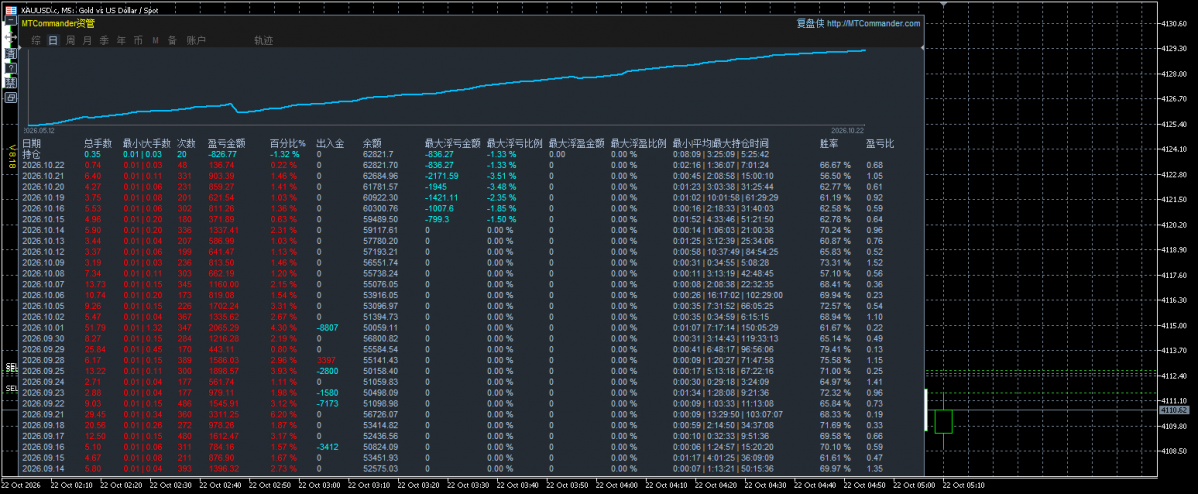This screenshot has height=494, width=1198.
Task: Click the 3311.25 profit value
Action: (223, 414)
